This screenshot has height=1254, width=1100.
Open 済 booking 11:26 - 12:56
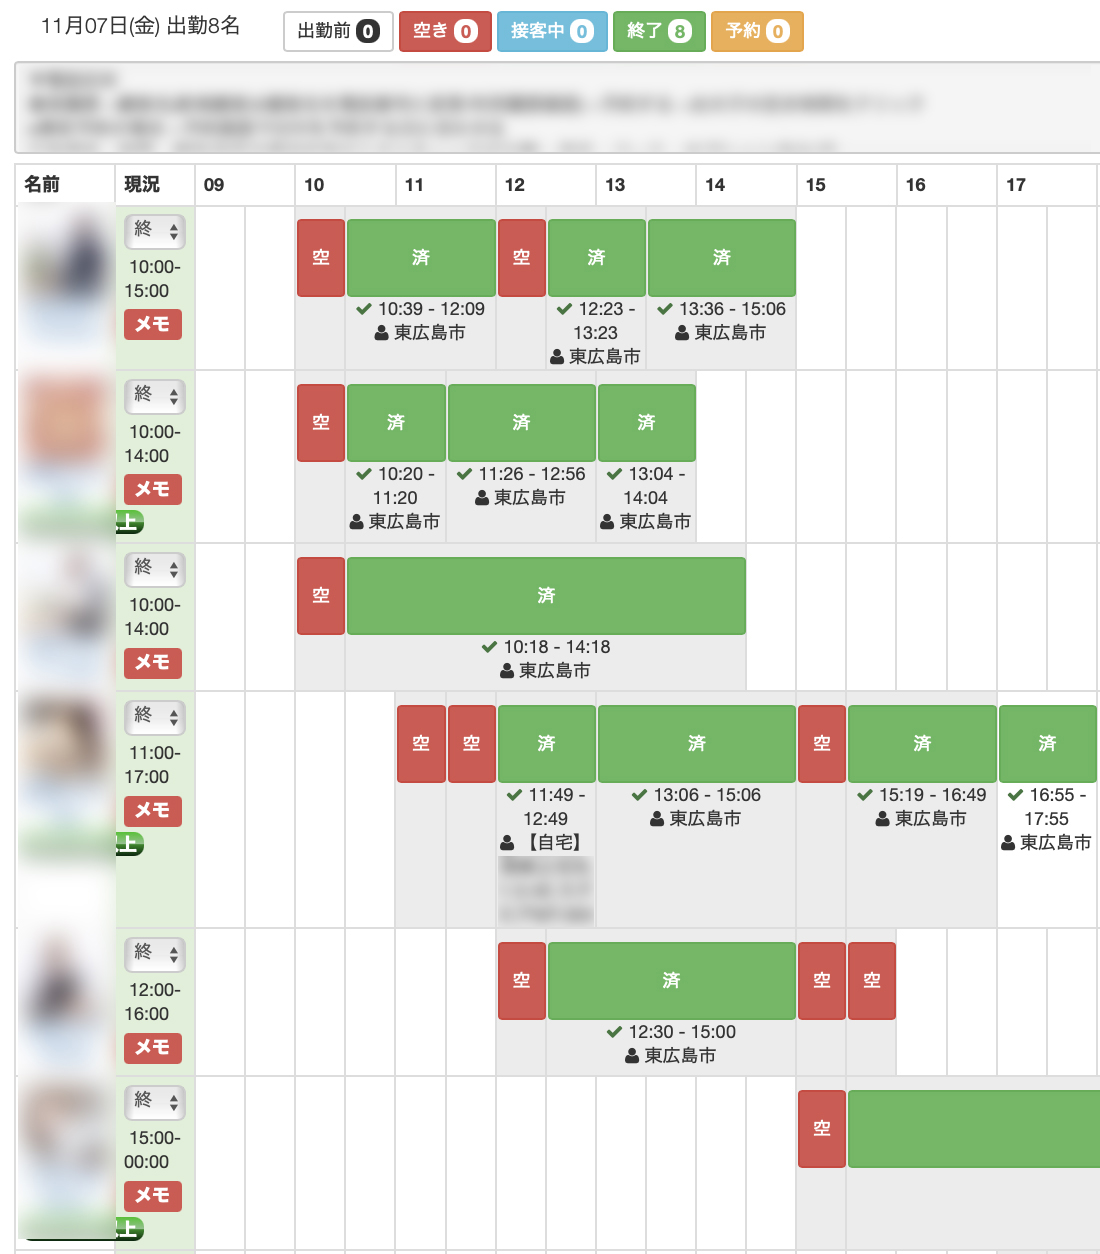pos(522,423)
